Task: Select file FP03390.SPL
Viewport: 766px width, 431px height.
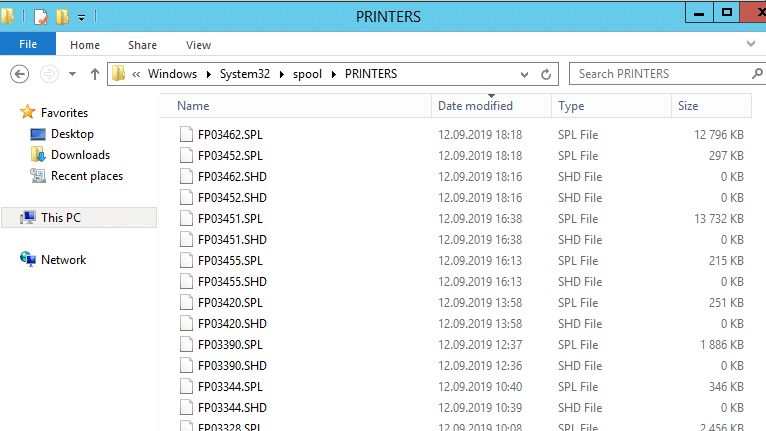Action: point(230,345)
